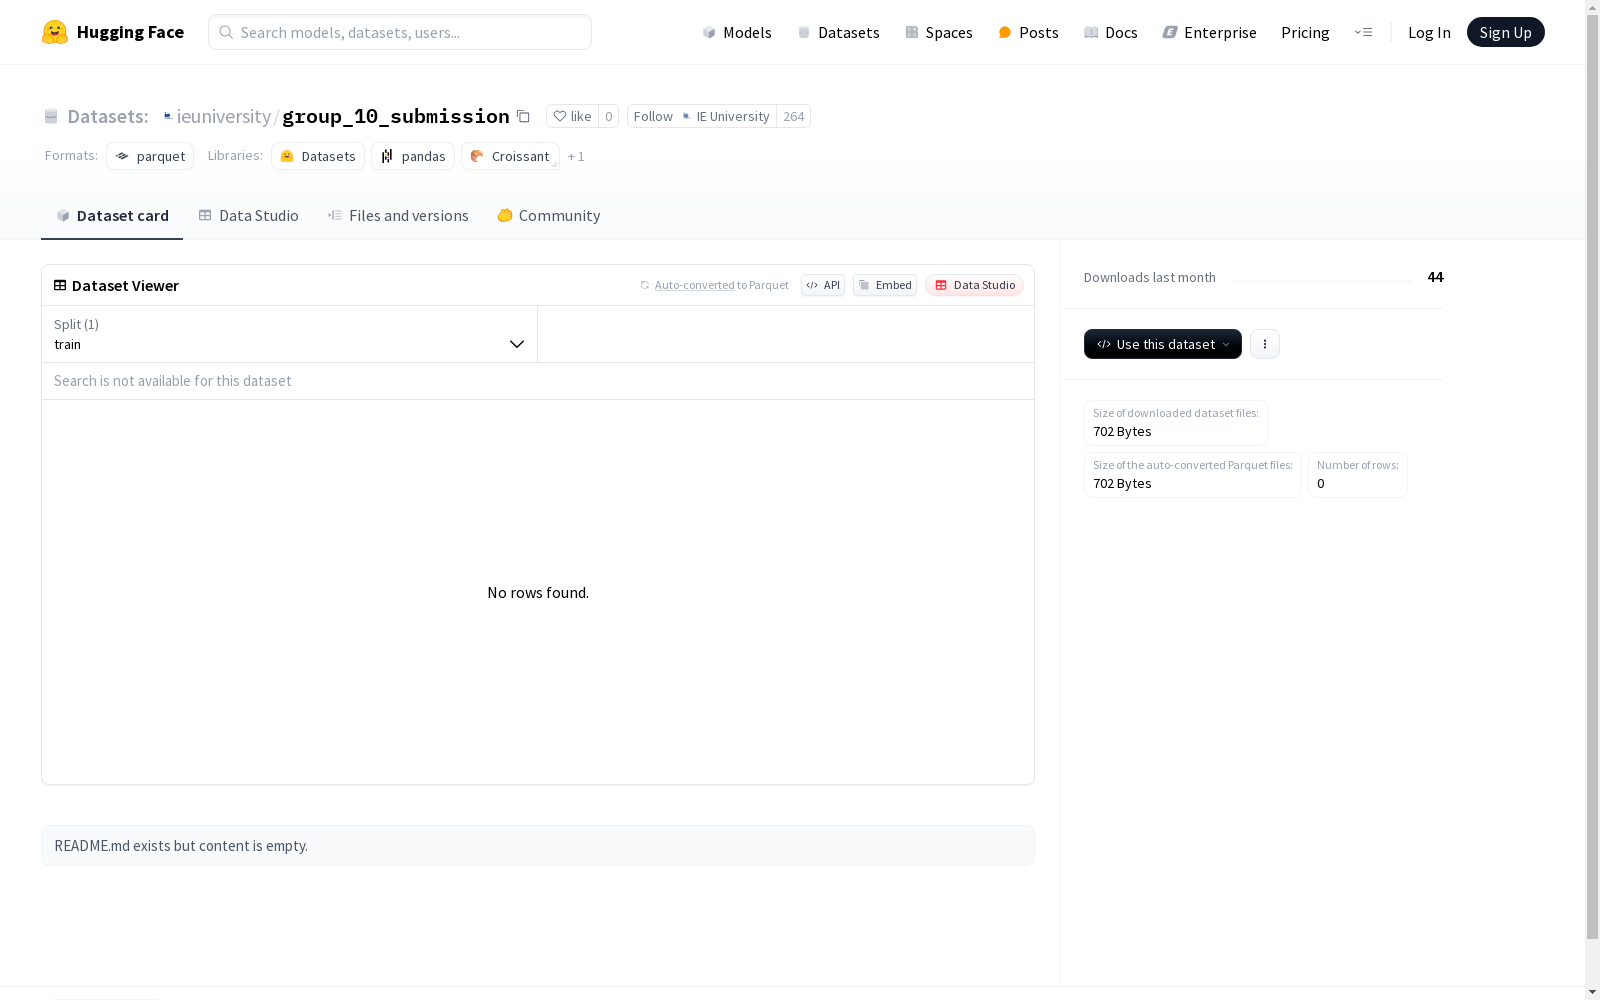1600x1000 pixels.
Task: Open the Enterprise page
Action: (1209, 32)
